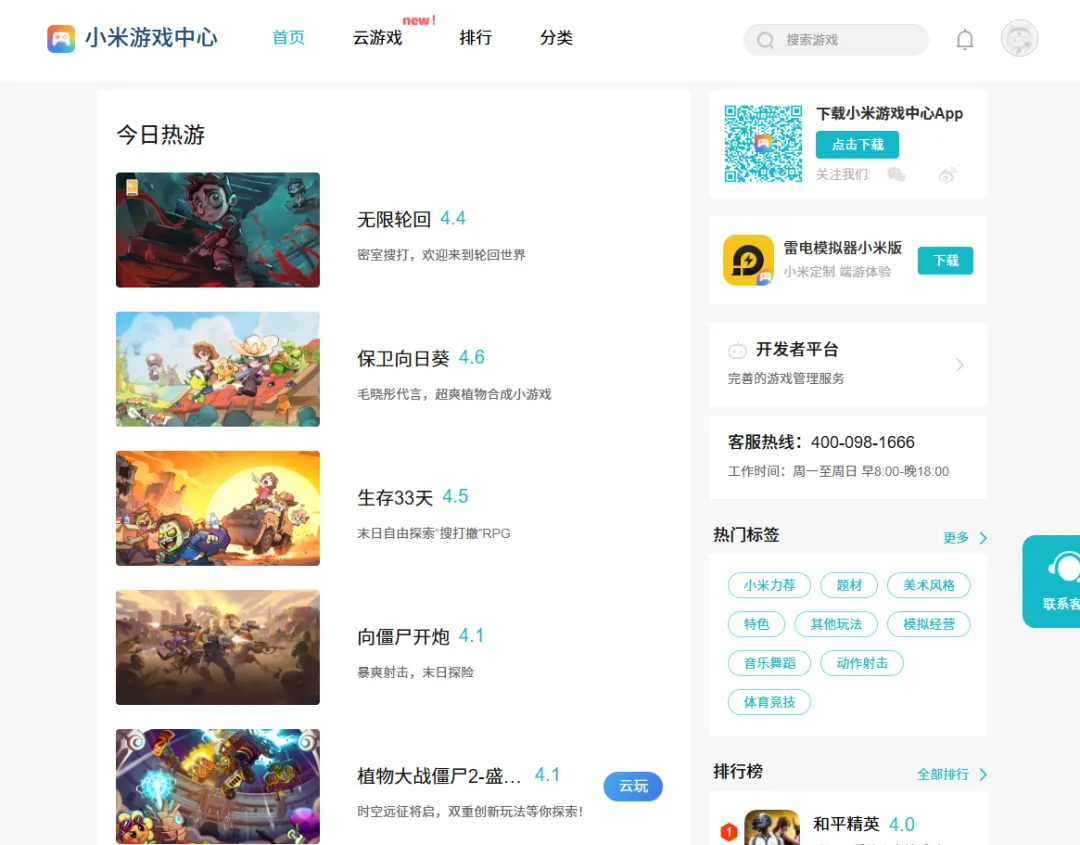Go to the 首页 tab
This screenshot has height=845, width=1080.
[289, 38]
